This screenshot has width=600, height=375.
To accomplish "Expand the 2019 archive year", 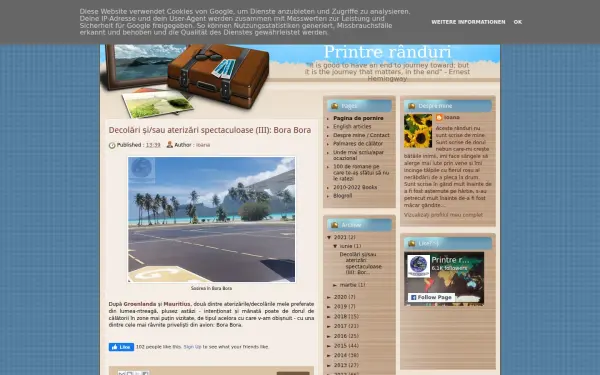I will coord(329,307).
